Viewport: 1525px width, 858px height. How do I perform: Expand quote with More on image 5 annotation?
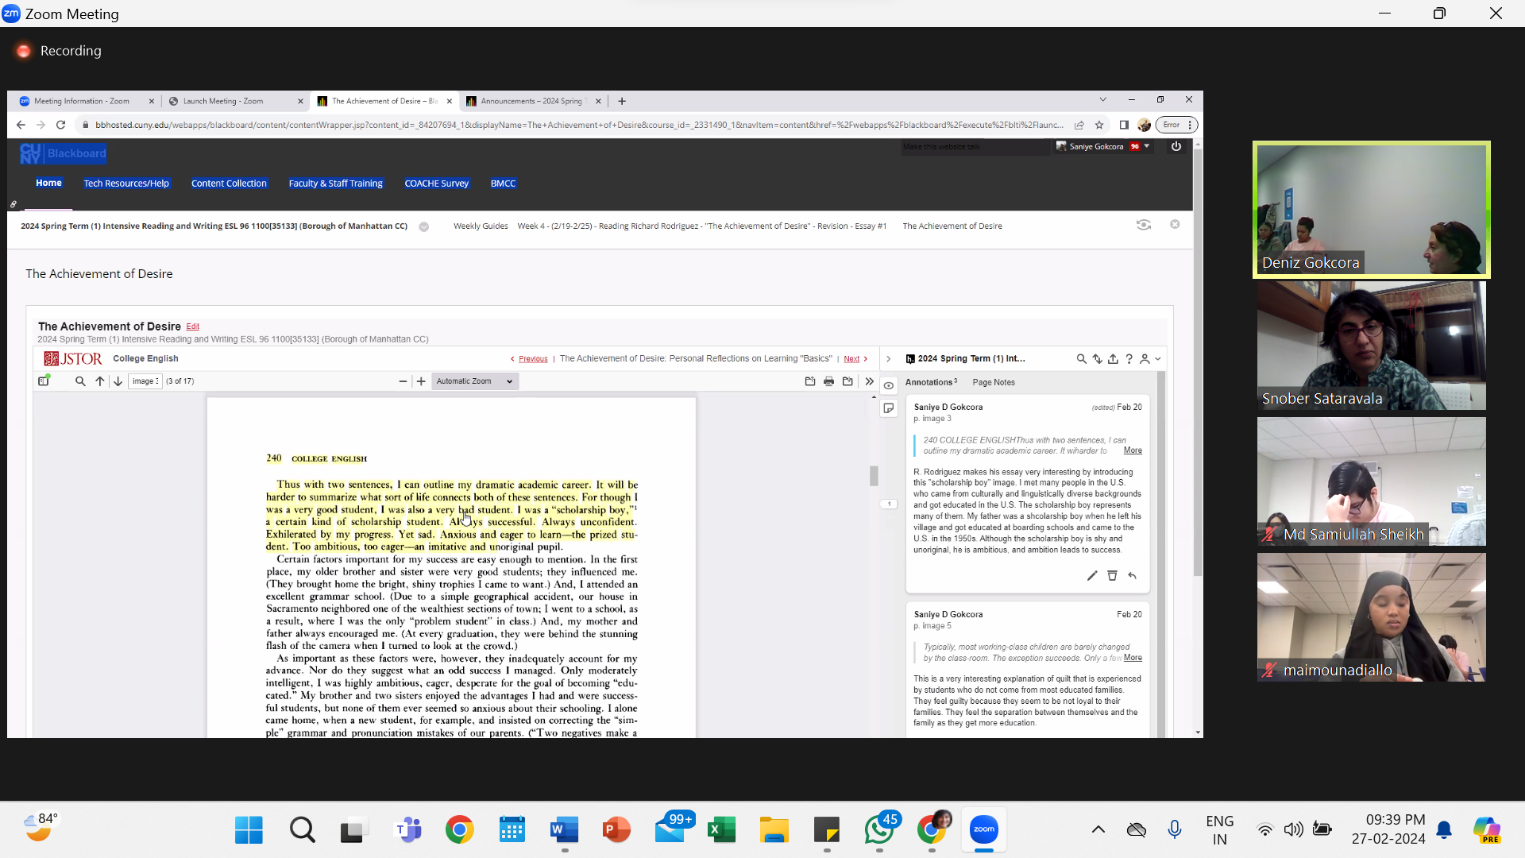(1132, 658)
